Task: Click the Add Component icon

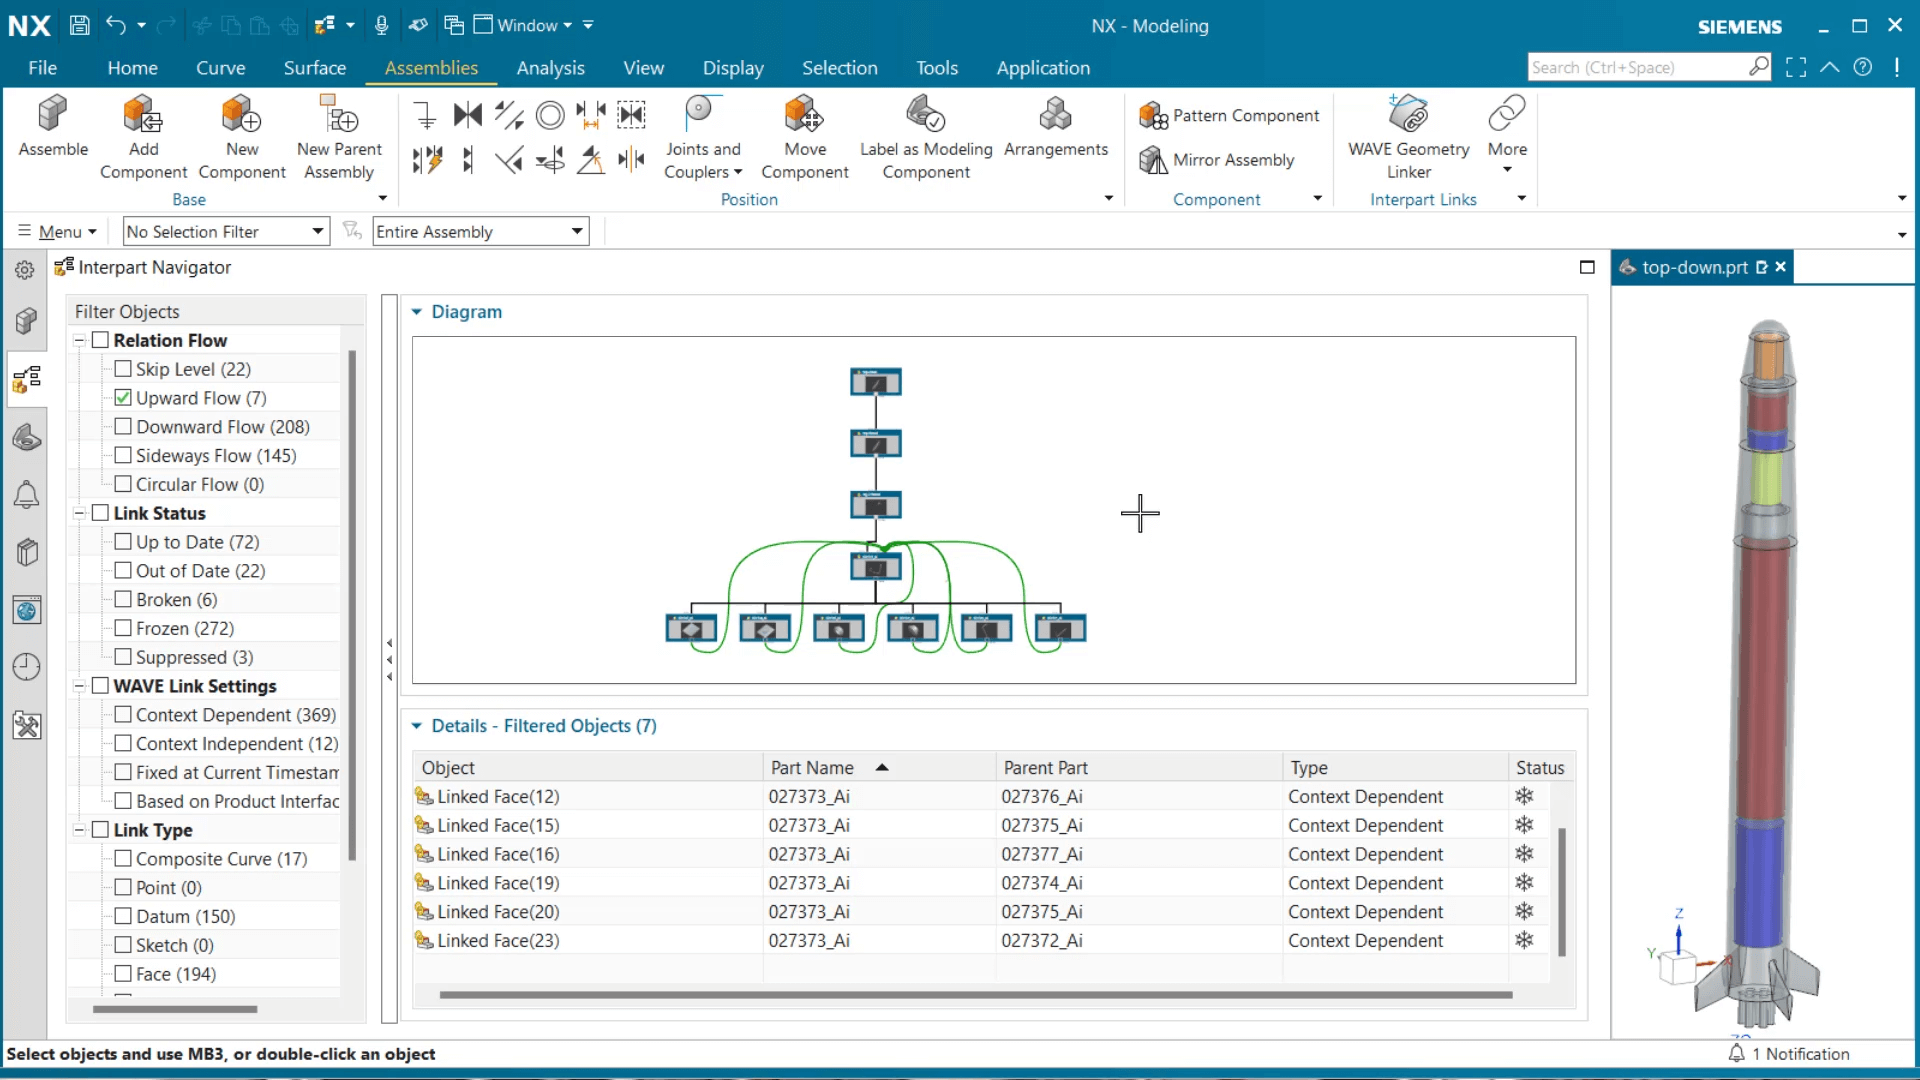Action: (x=143, y=114)
